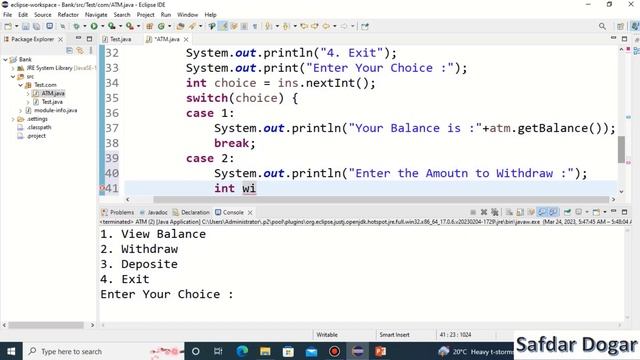Collapse the src folder node
Screen dimensions: 640x360
(x=13, y=77)
